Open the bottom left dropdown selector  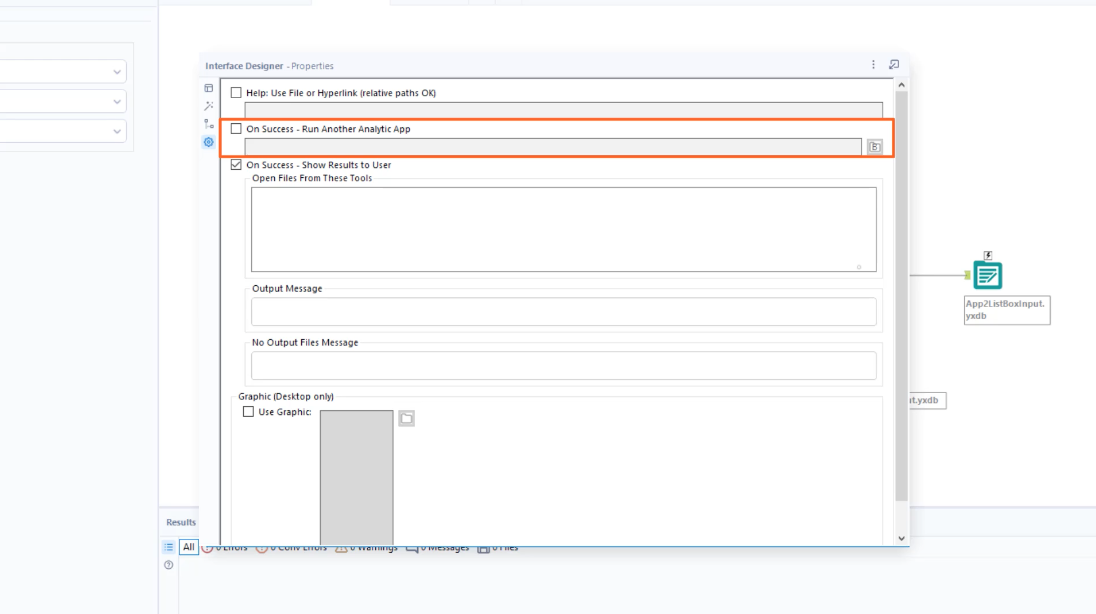[x=118, y=131]
